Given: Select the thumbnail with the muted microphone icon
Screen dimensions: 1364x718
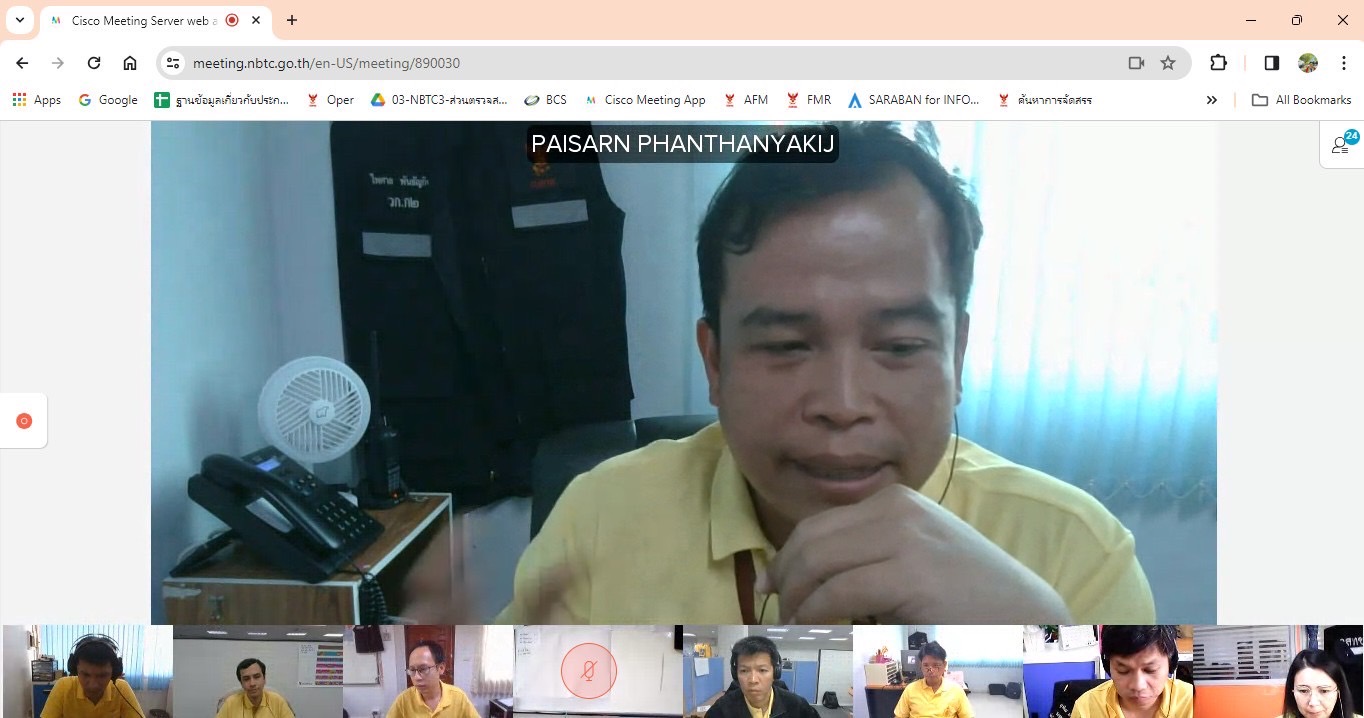Looking at the screenshot, I should point(598,672).
